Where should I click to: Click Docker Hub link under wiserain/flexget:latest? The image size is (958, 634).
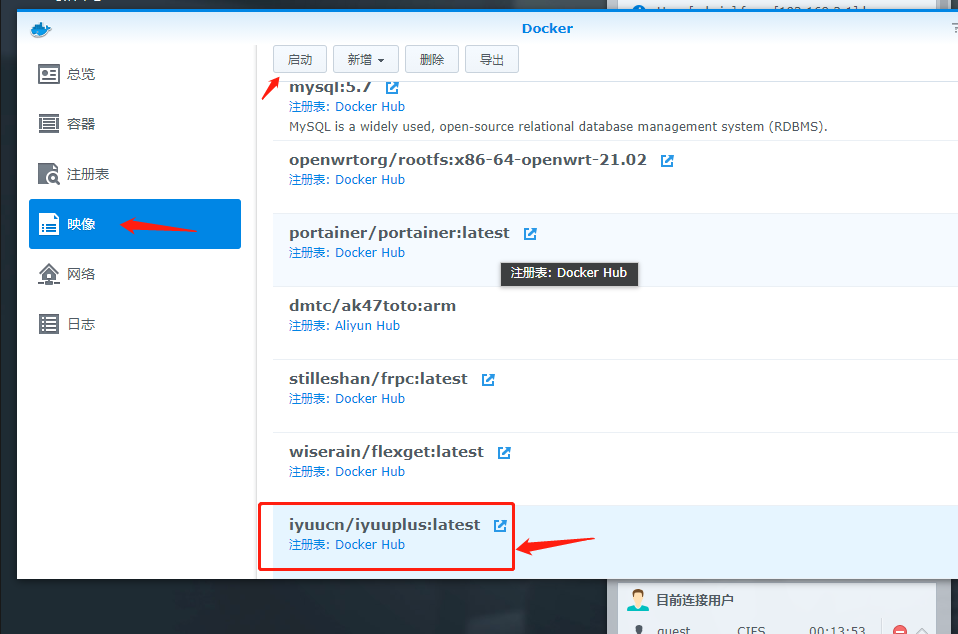370,472
